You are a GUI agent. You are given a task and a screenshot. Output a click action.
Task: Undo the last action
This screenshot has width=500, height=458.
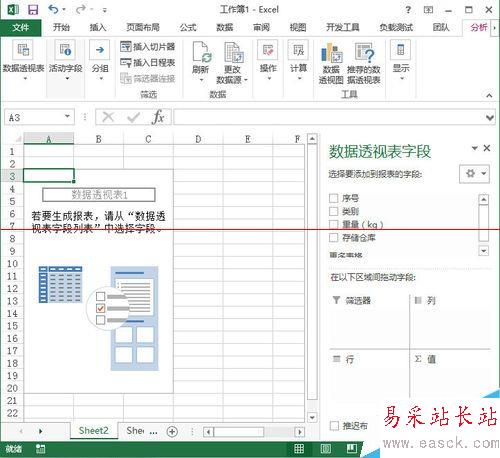(x=53, y=9)
